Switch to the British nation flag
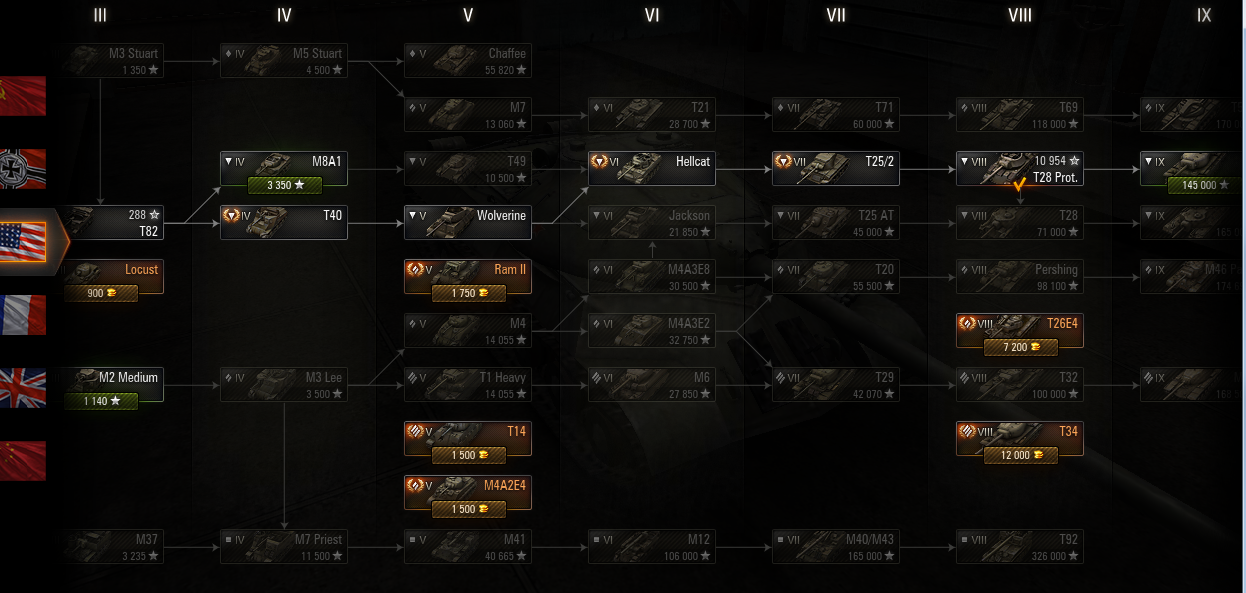 tap(22, 388)
